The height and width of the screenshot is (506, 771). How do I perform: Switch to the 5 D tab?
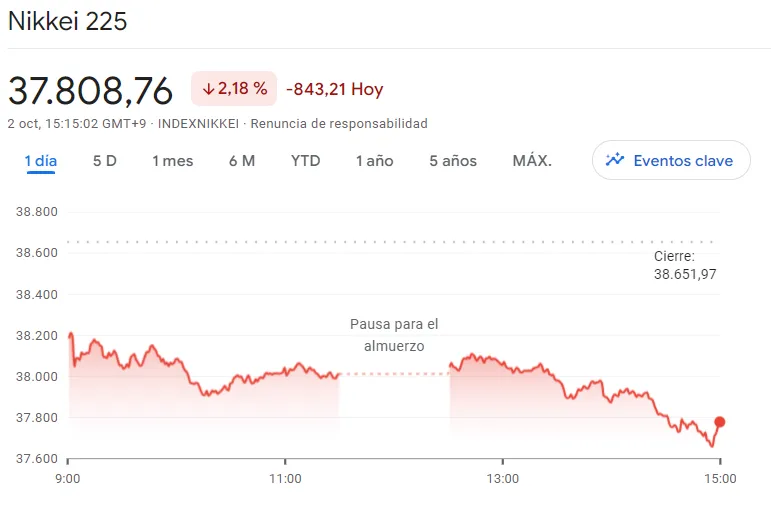104,161
